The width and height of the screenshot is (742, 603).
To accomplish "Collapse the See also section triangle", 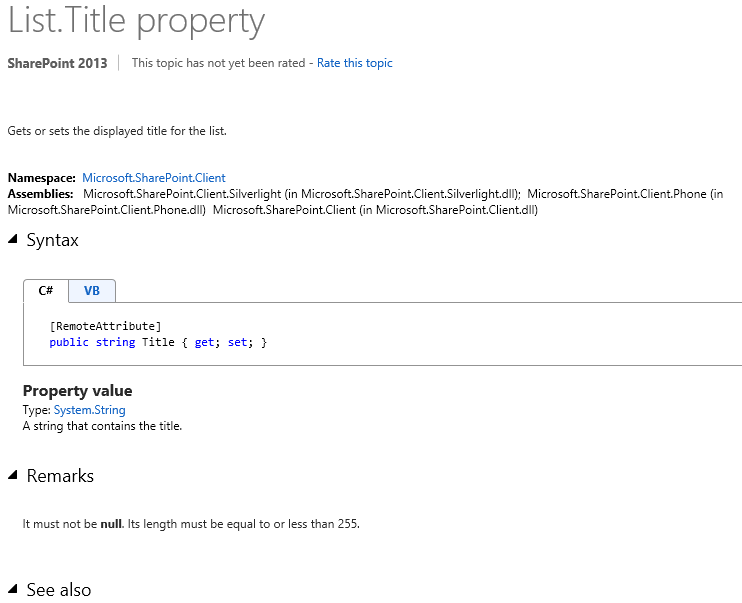I will 13,589.
